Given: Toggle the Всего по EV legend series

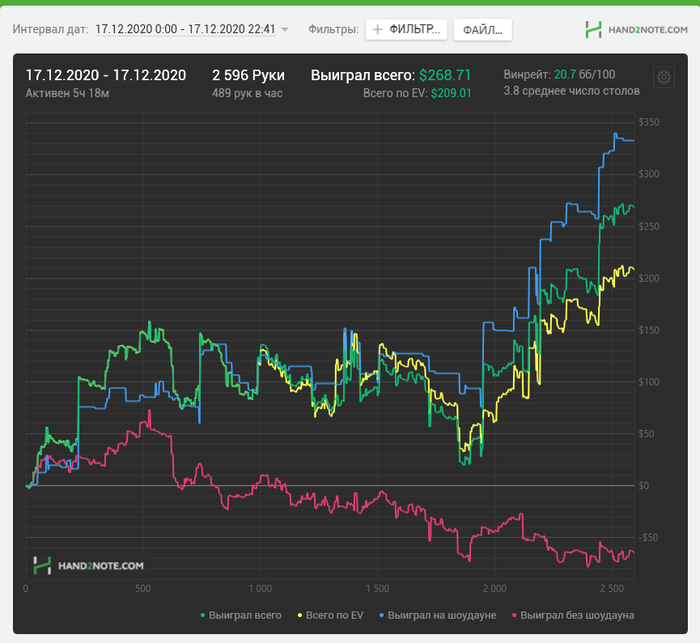Looking at the screenshot, I should pos(331,615).
